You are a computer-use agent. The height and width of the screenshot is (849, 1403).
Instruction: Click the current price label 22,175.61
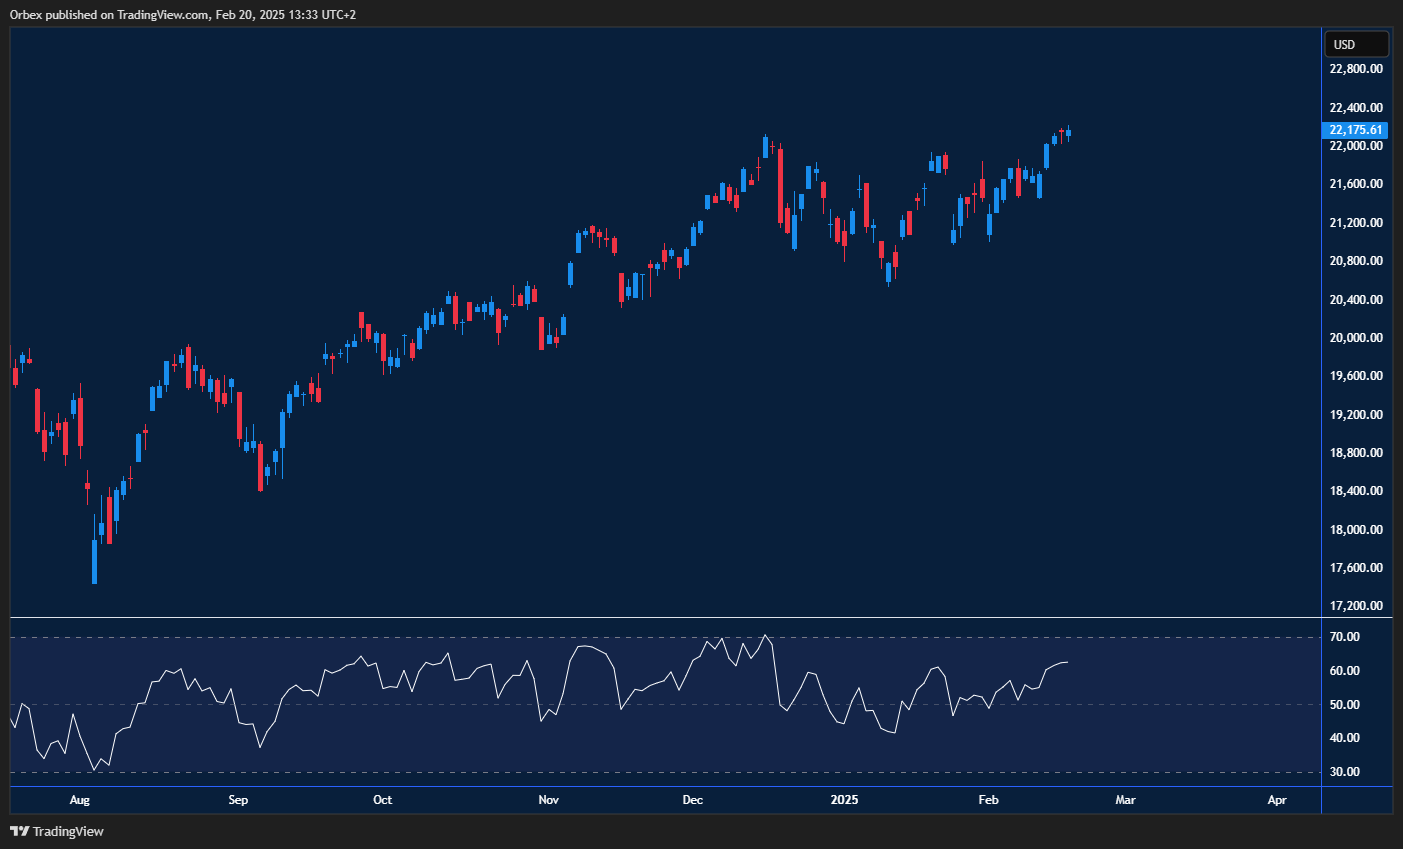(1356, 130)
